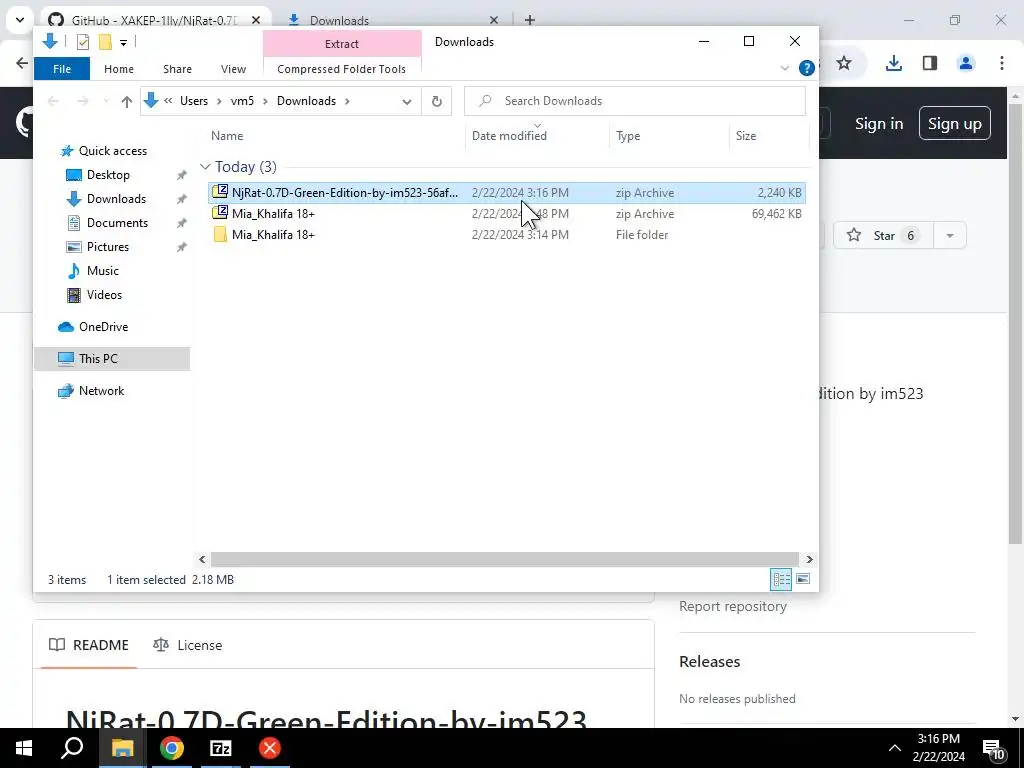The width and height of the screenshot is (1024, 768).
Task: Bookmark the page with Chrome star icon
Action: click(844, 63)
